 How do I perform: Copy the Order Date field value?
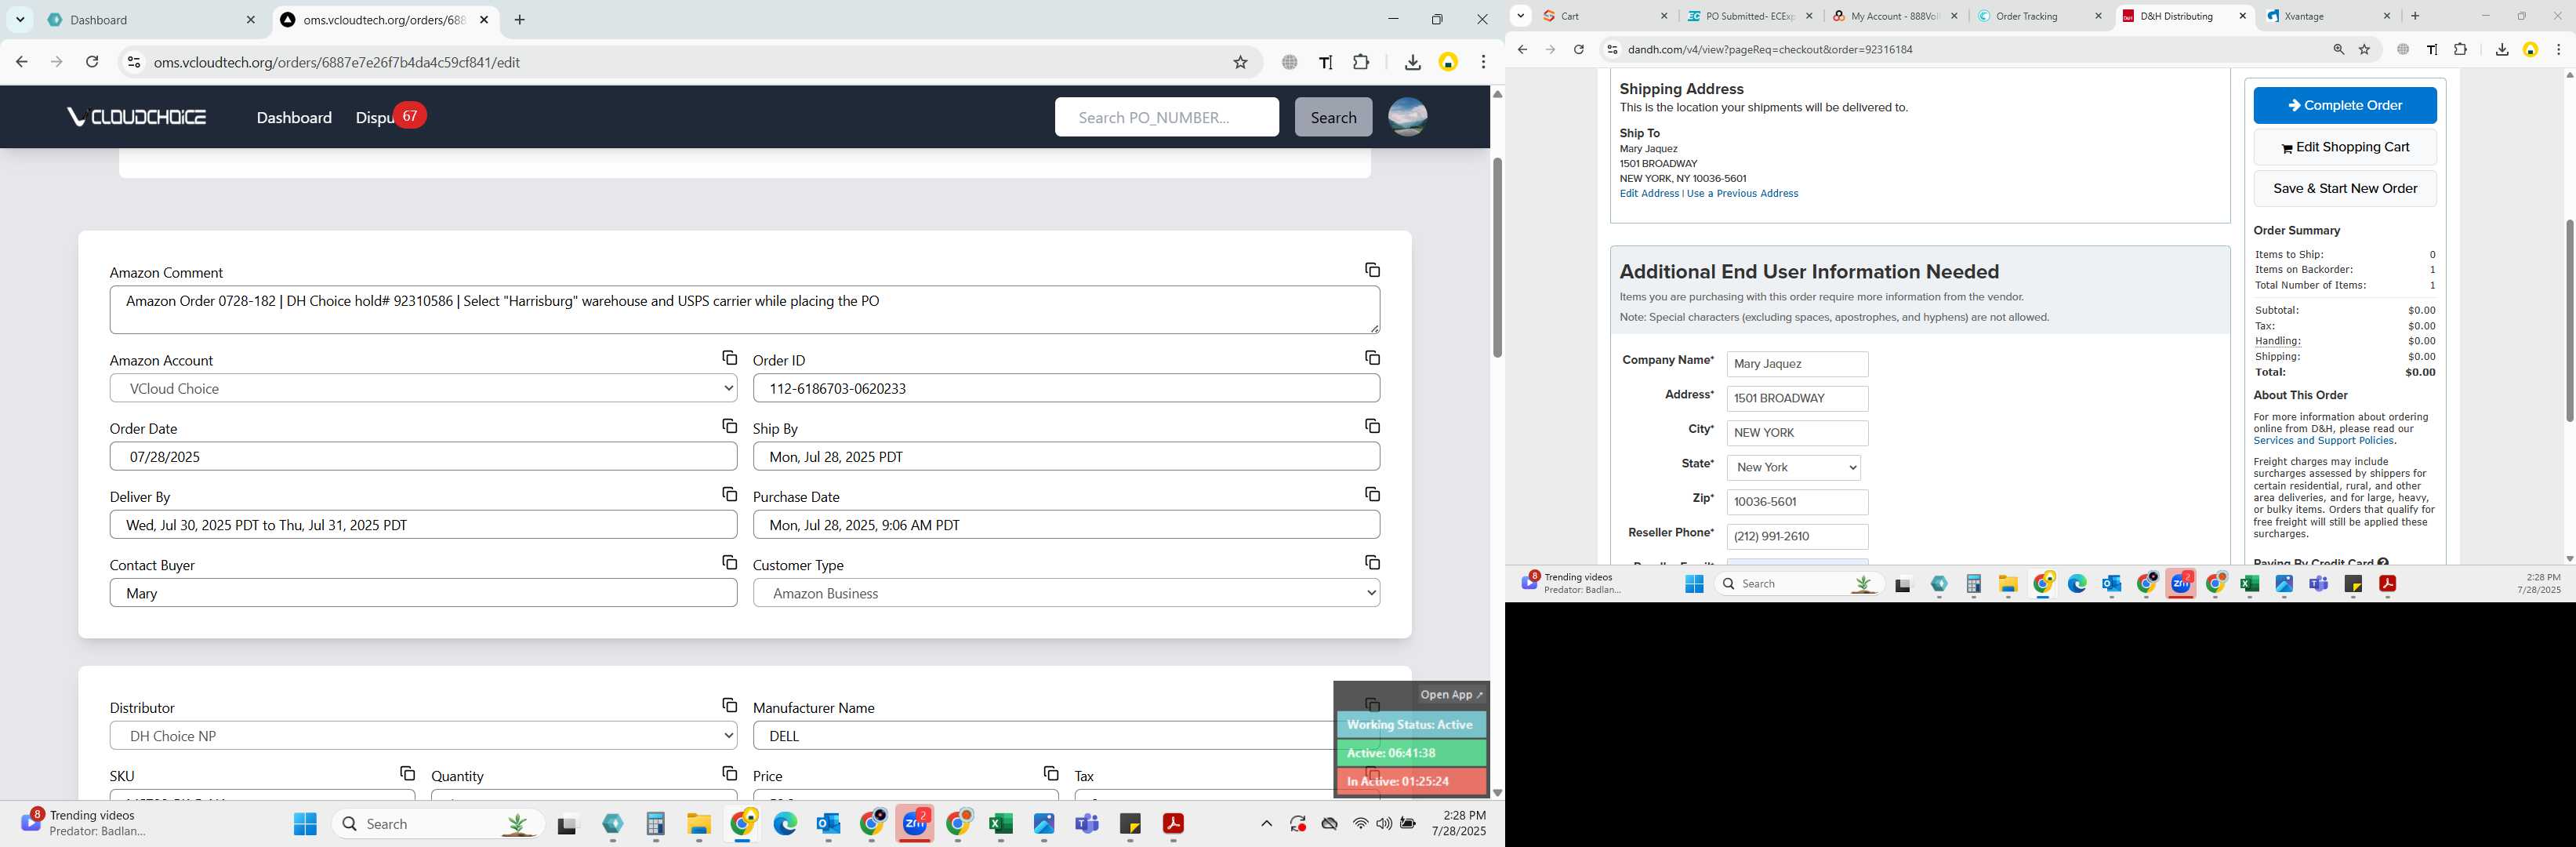coord(729,426)
